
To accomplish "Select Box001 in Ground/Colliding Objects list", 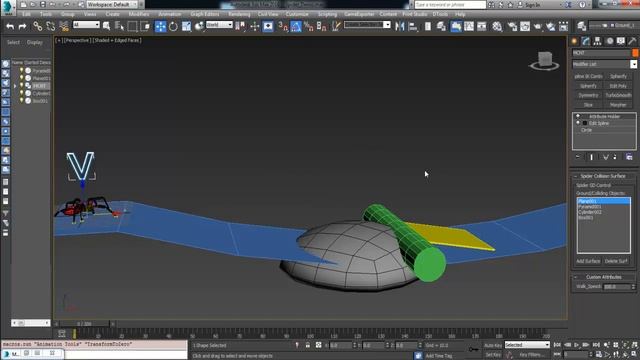I will pos(604,218).
